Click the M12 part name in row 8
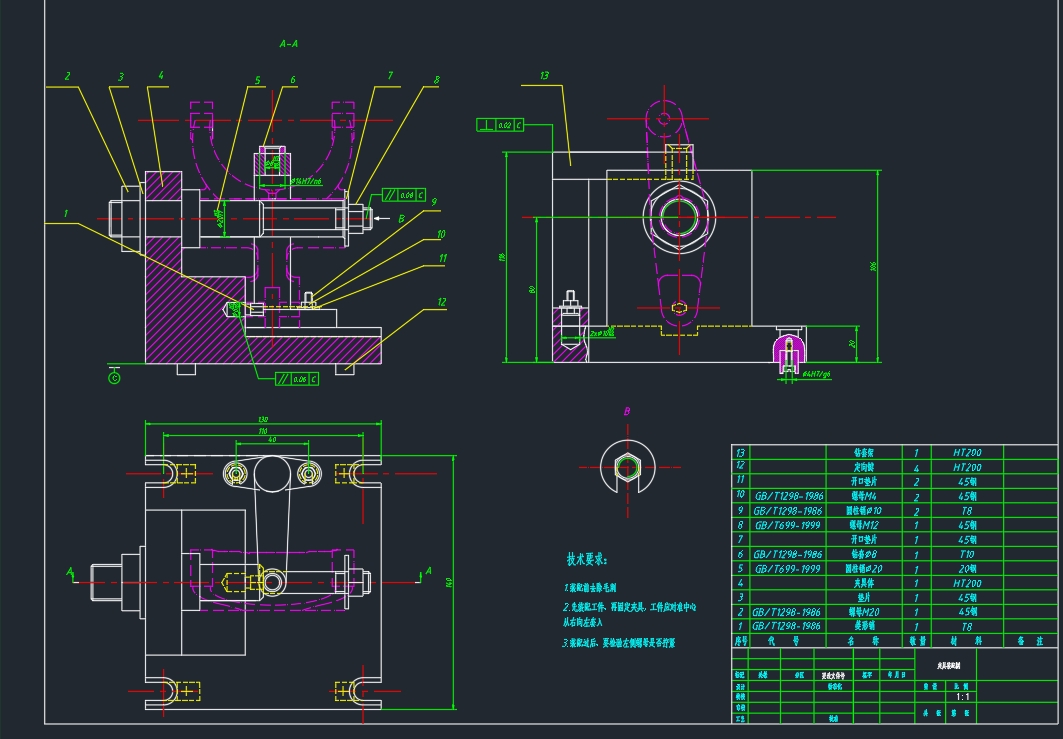The width and height of the screenshot is (1063, 739). [864, 525]
